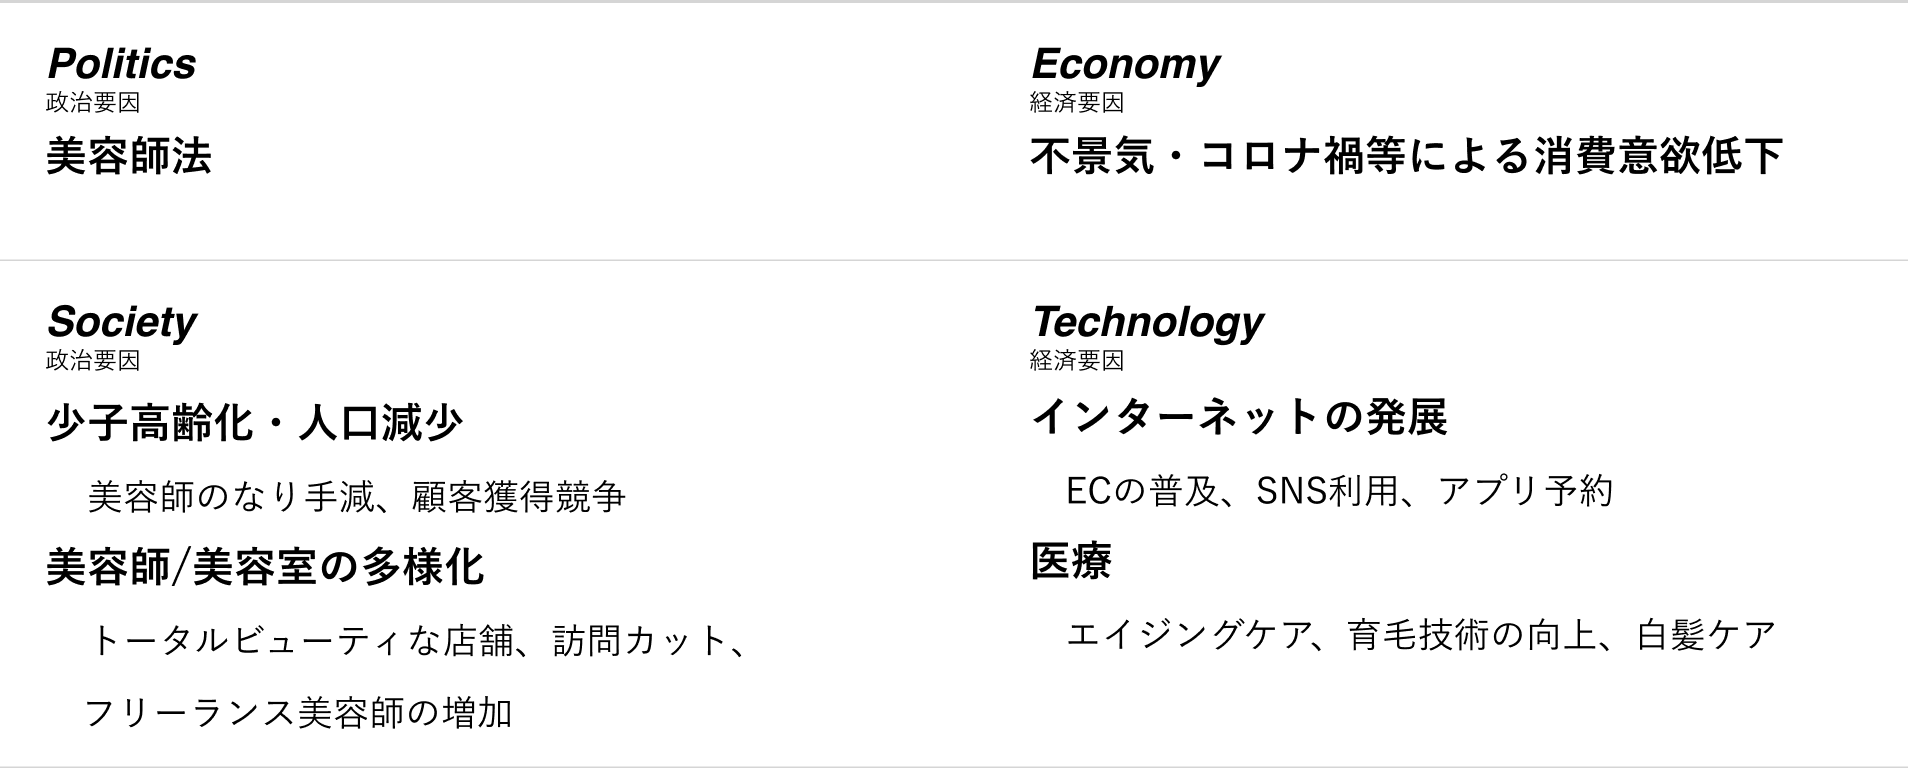Click ECの普及、SNS利用 line

click(x=1339, y=491)
